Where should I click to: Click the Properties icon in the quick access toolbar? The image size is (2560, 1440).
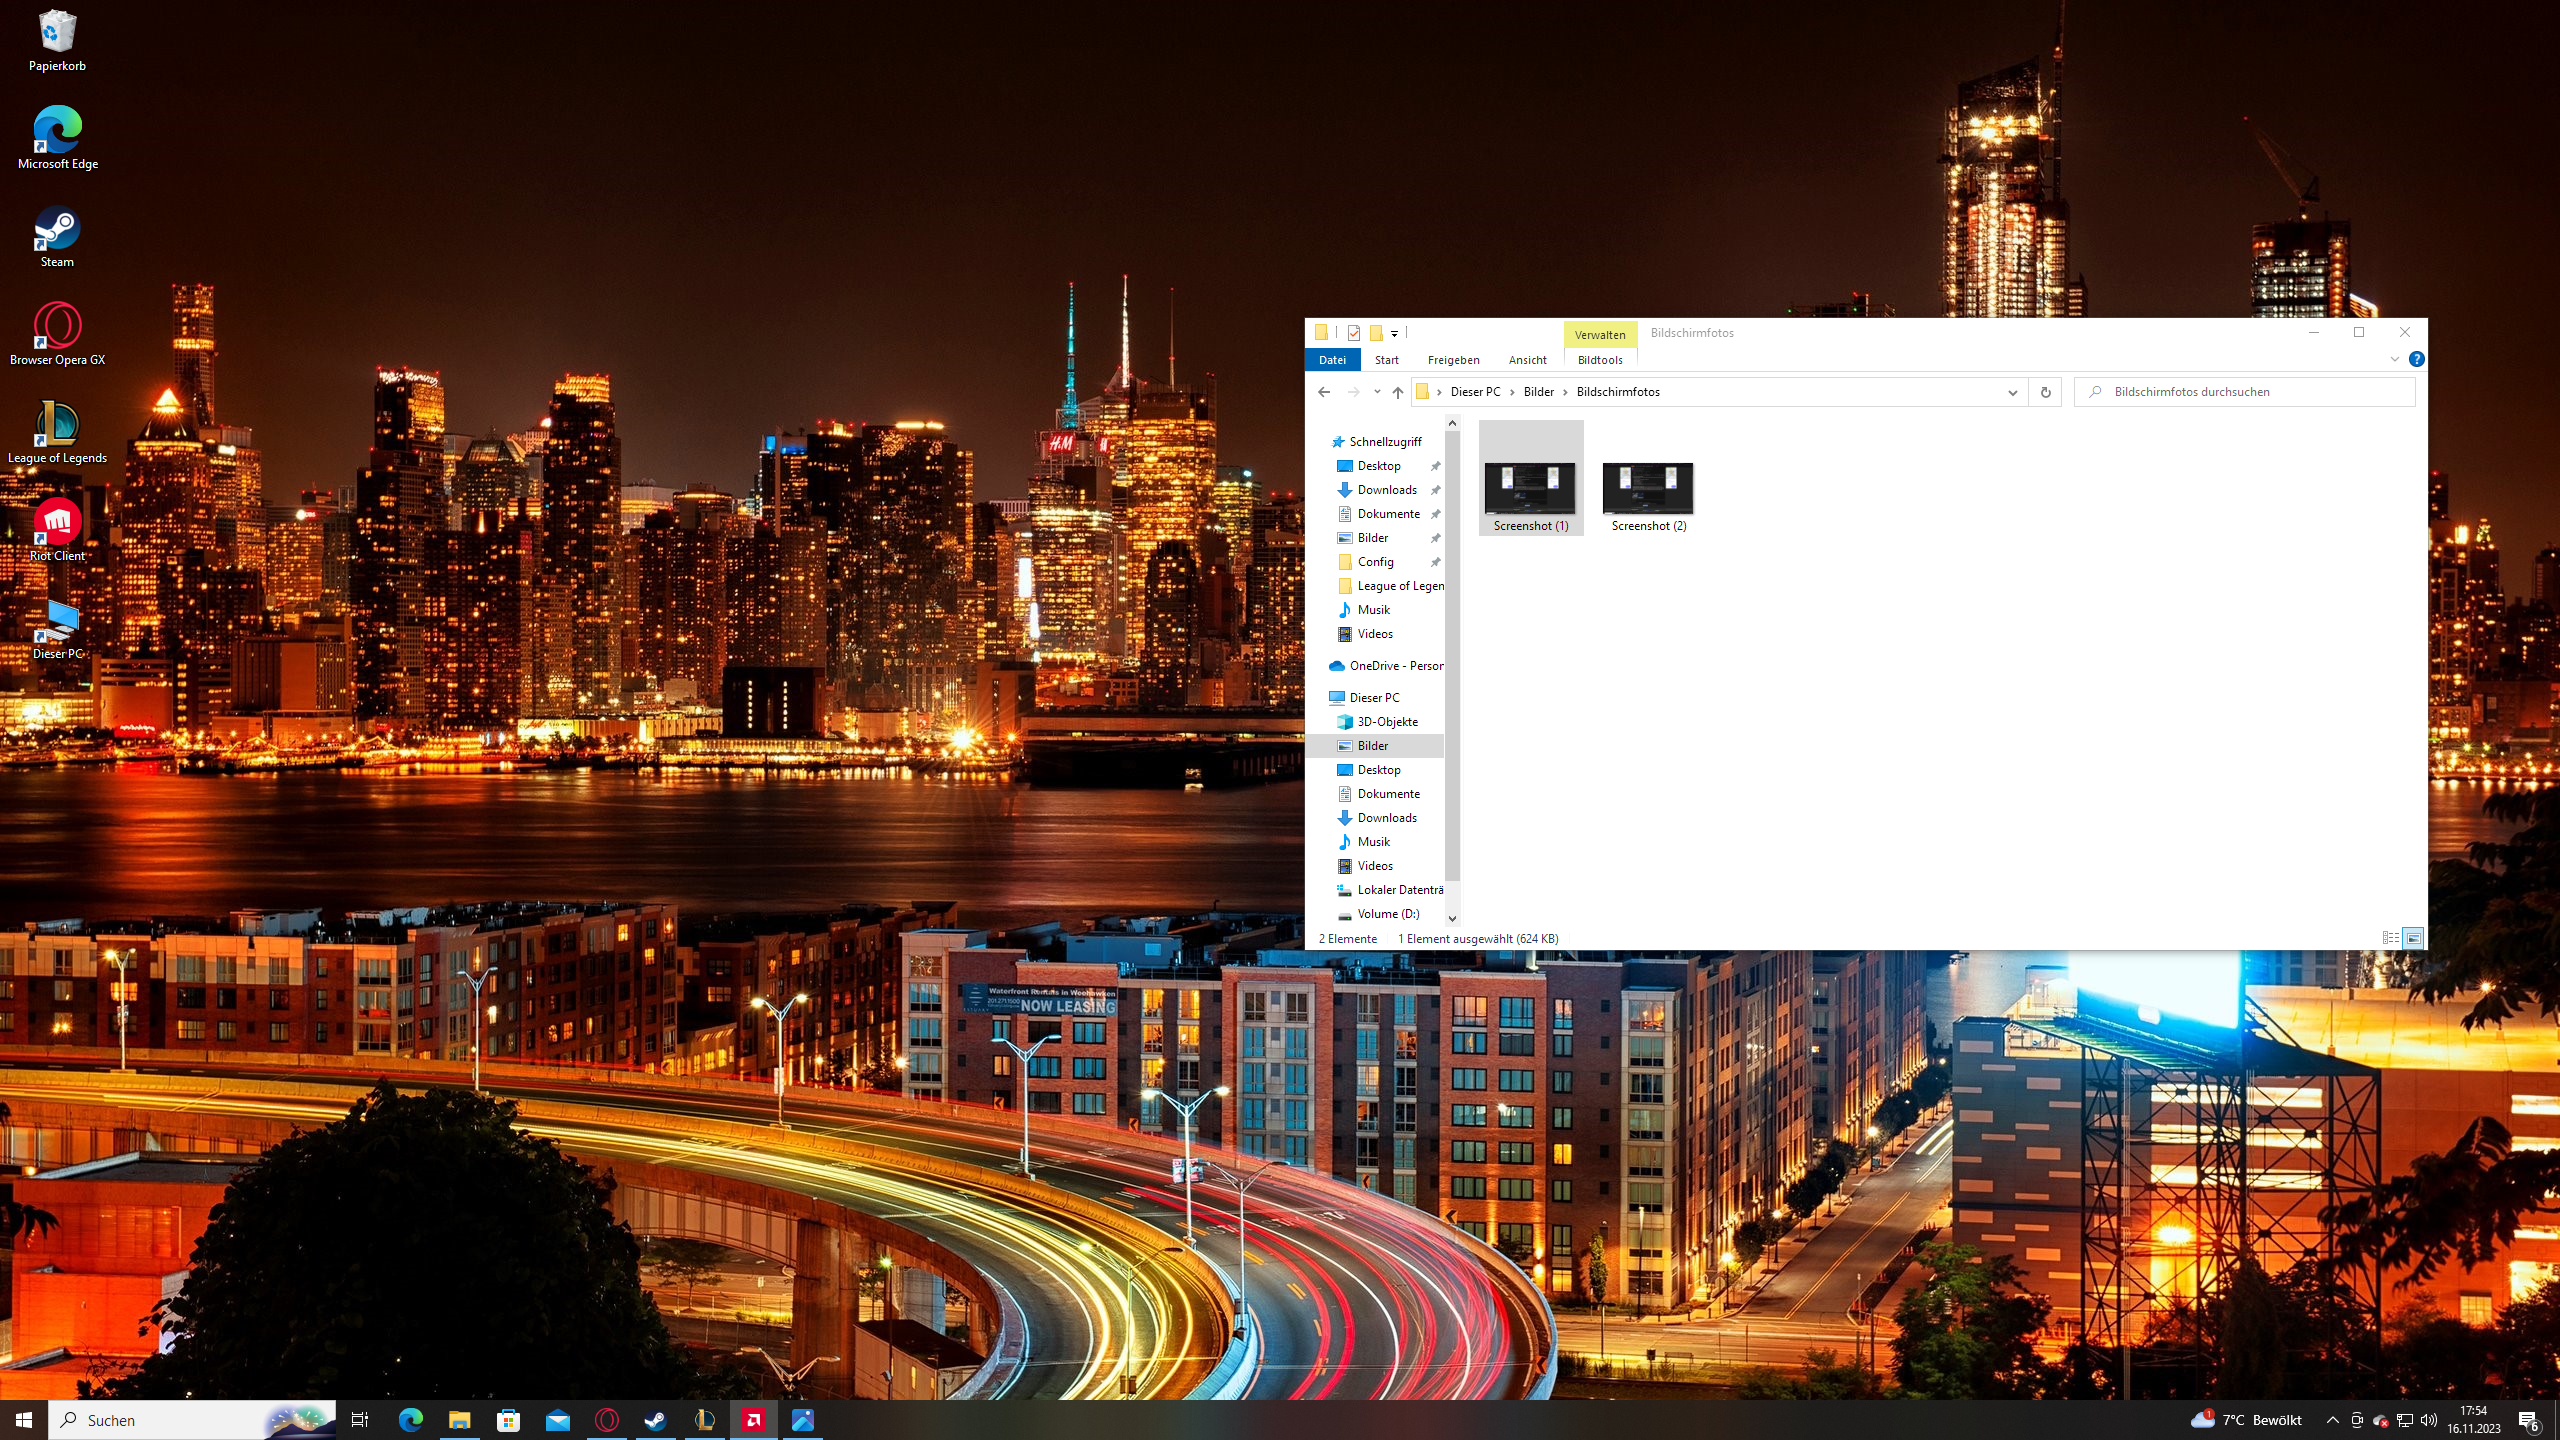point(1354,333)
